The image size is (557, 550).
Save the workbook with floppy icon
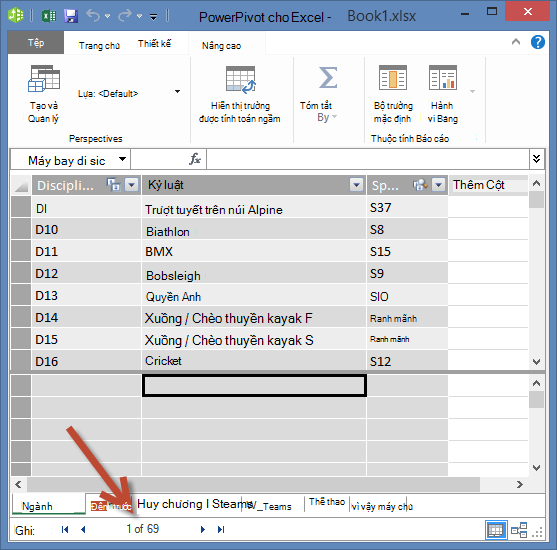click(71, 16)
